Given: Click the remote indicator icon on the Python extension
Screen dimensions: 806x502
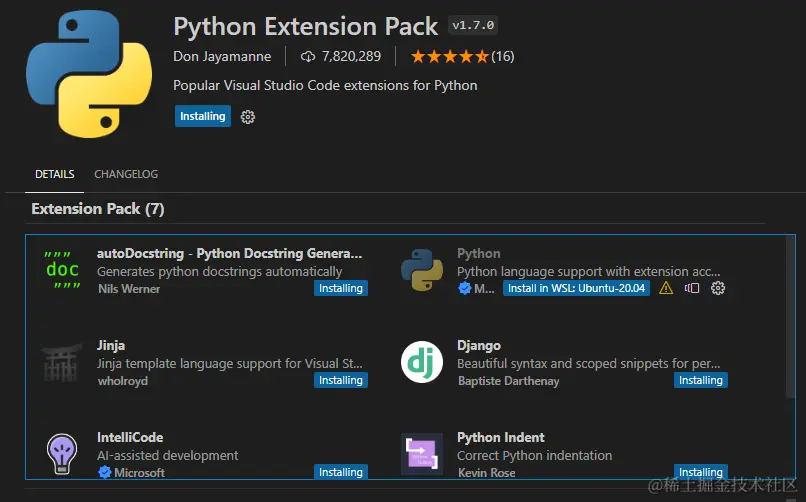Looking at the screenshot, I should [x=692, y=288].
